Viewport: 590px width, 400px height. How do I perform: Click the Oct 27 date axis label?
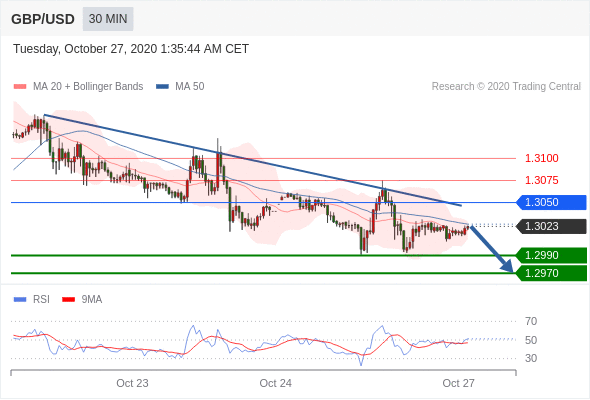coord(458,383)
